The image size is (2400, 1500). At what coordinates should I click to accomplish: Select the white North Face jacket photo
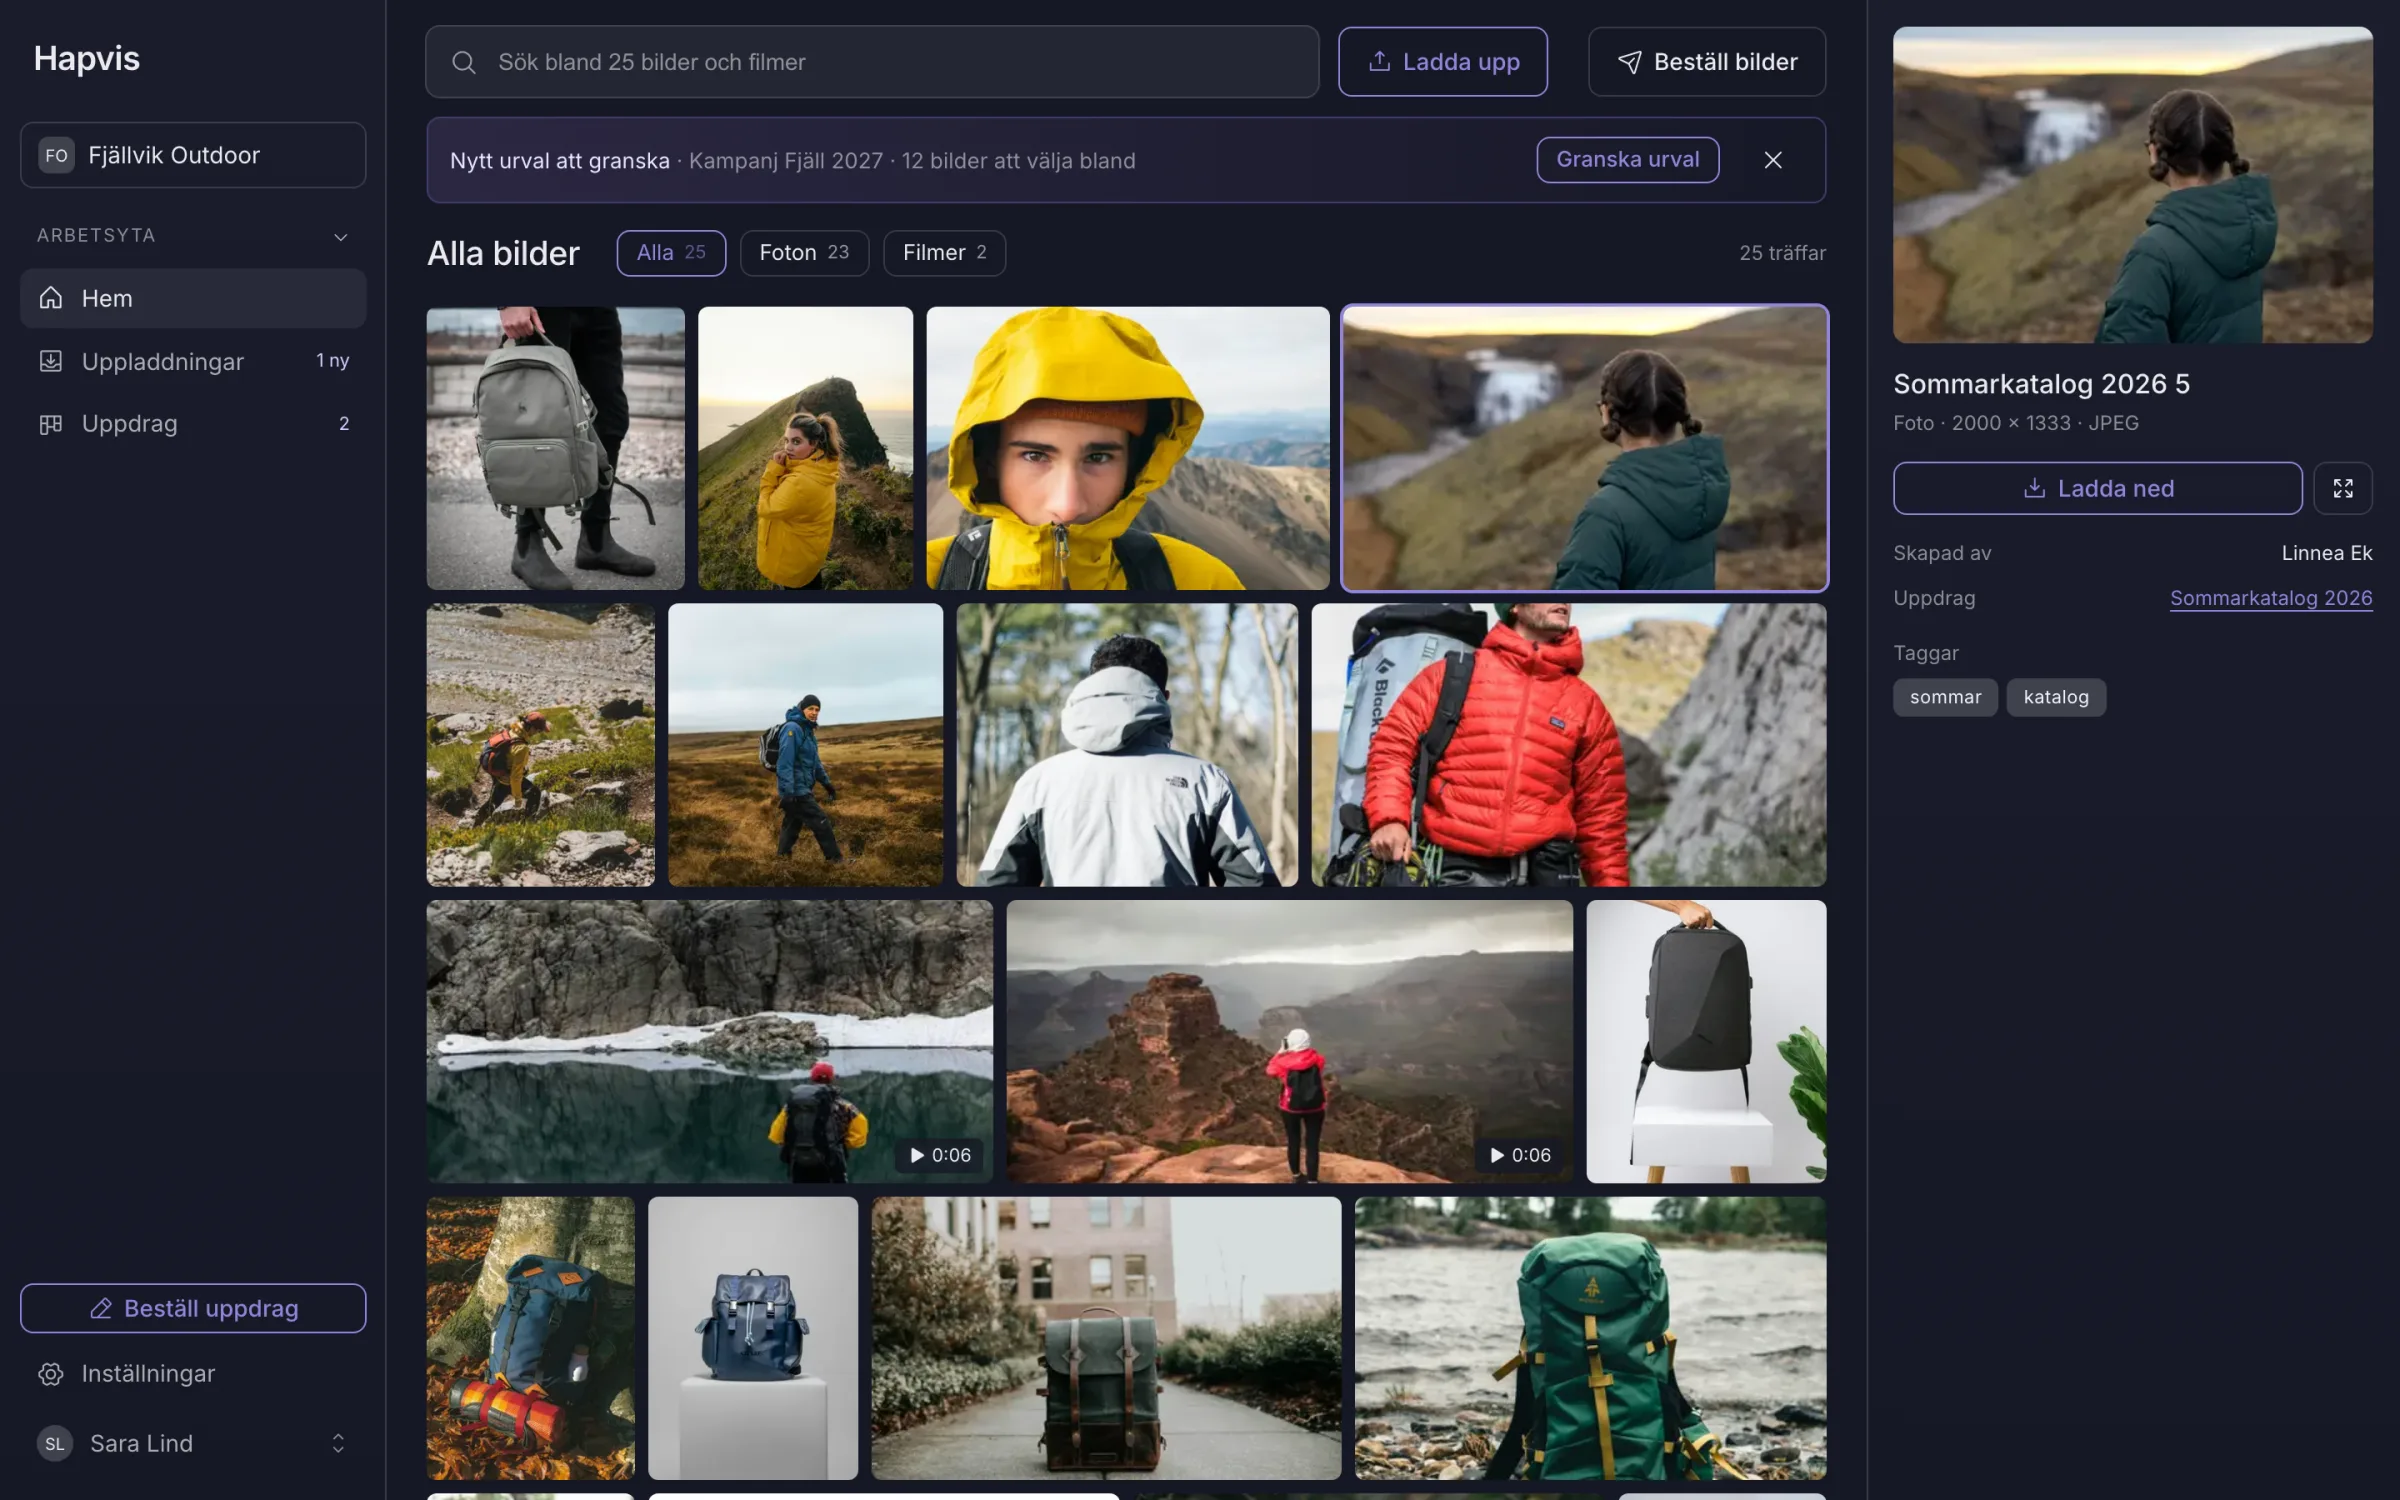1127,745
